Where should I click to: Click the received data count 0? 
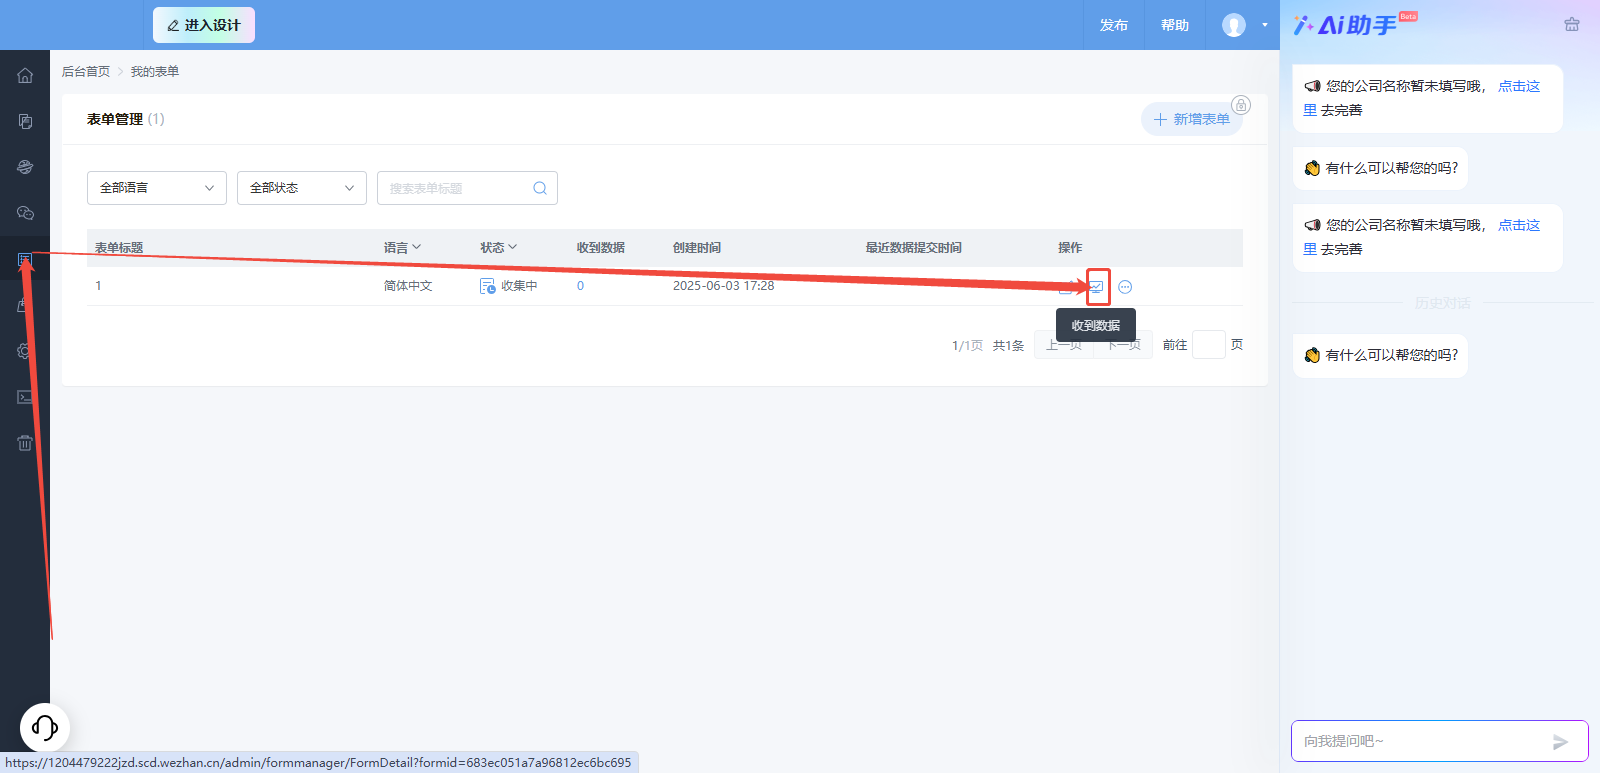[x=580, y=286]
